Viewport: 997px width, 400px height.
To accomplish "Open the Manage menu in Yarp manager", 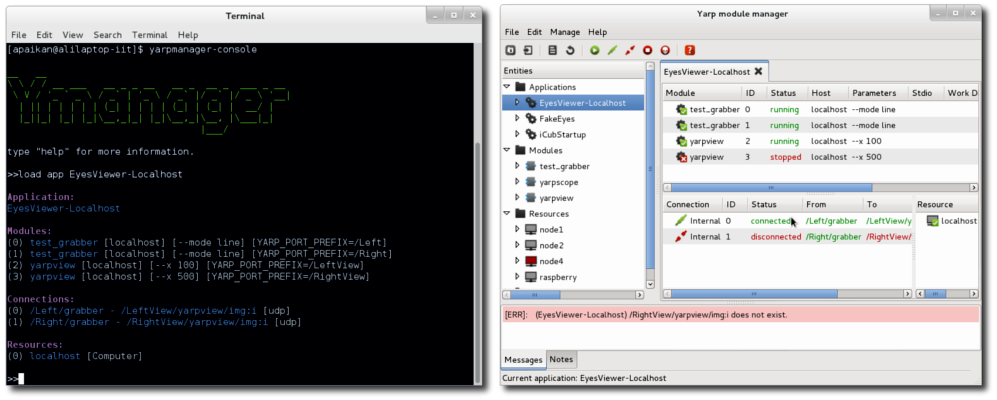I will (565, 32).
